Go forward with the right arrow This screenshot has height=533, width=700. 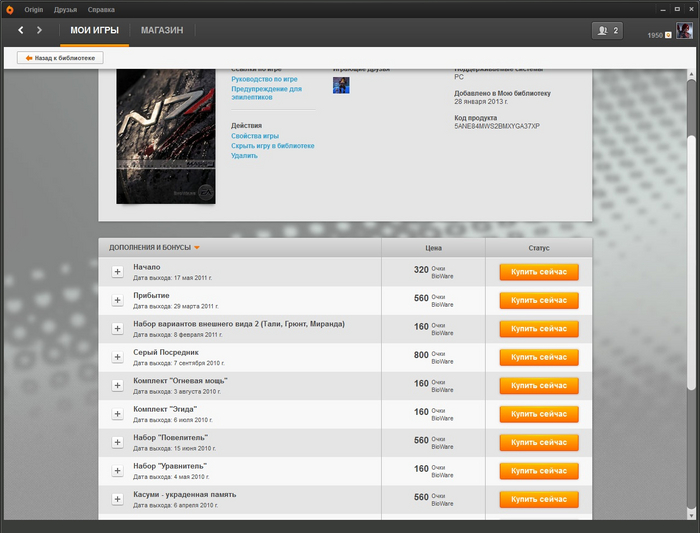39,30
